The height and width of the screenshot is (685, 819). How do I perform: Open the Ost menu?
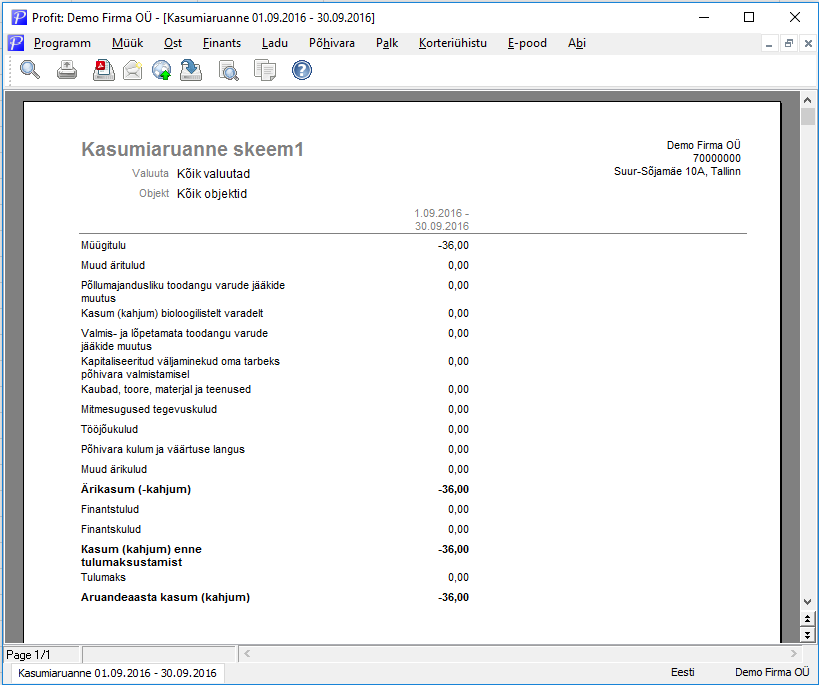173,43
